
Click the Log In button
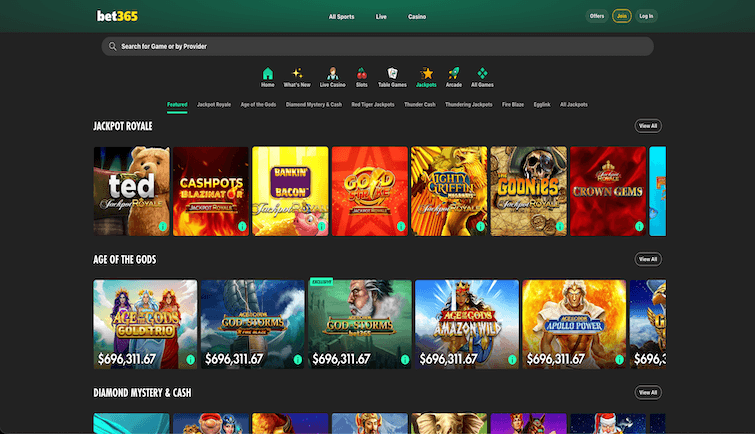(646, 16)
